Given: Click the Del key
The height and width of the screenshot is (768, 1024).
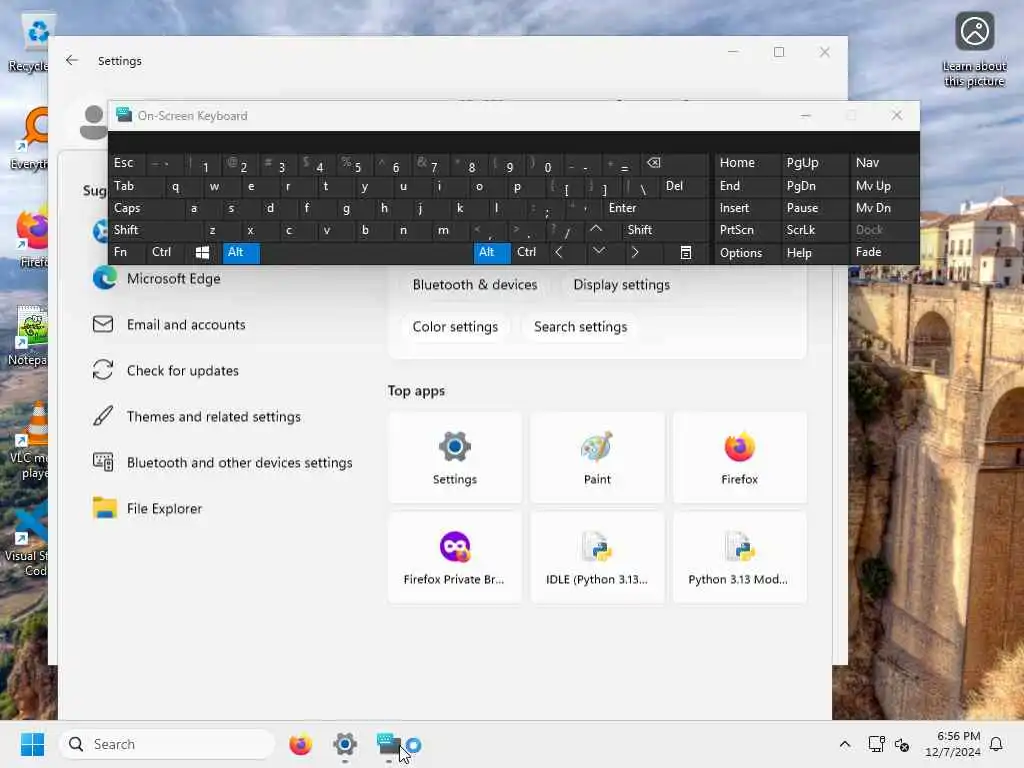Looking at the screenshot, I should 684,186.
